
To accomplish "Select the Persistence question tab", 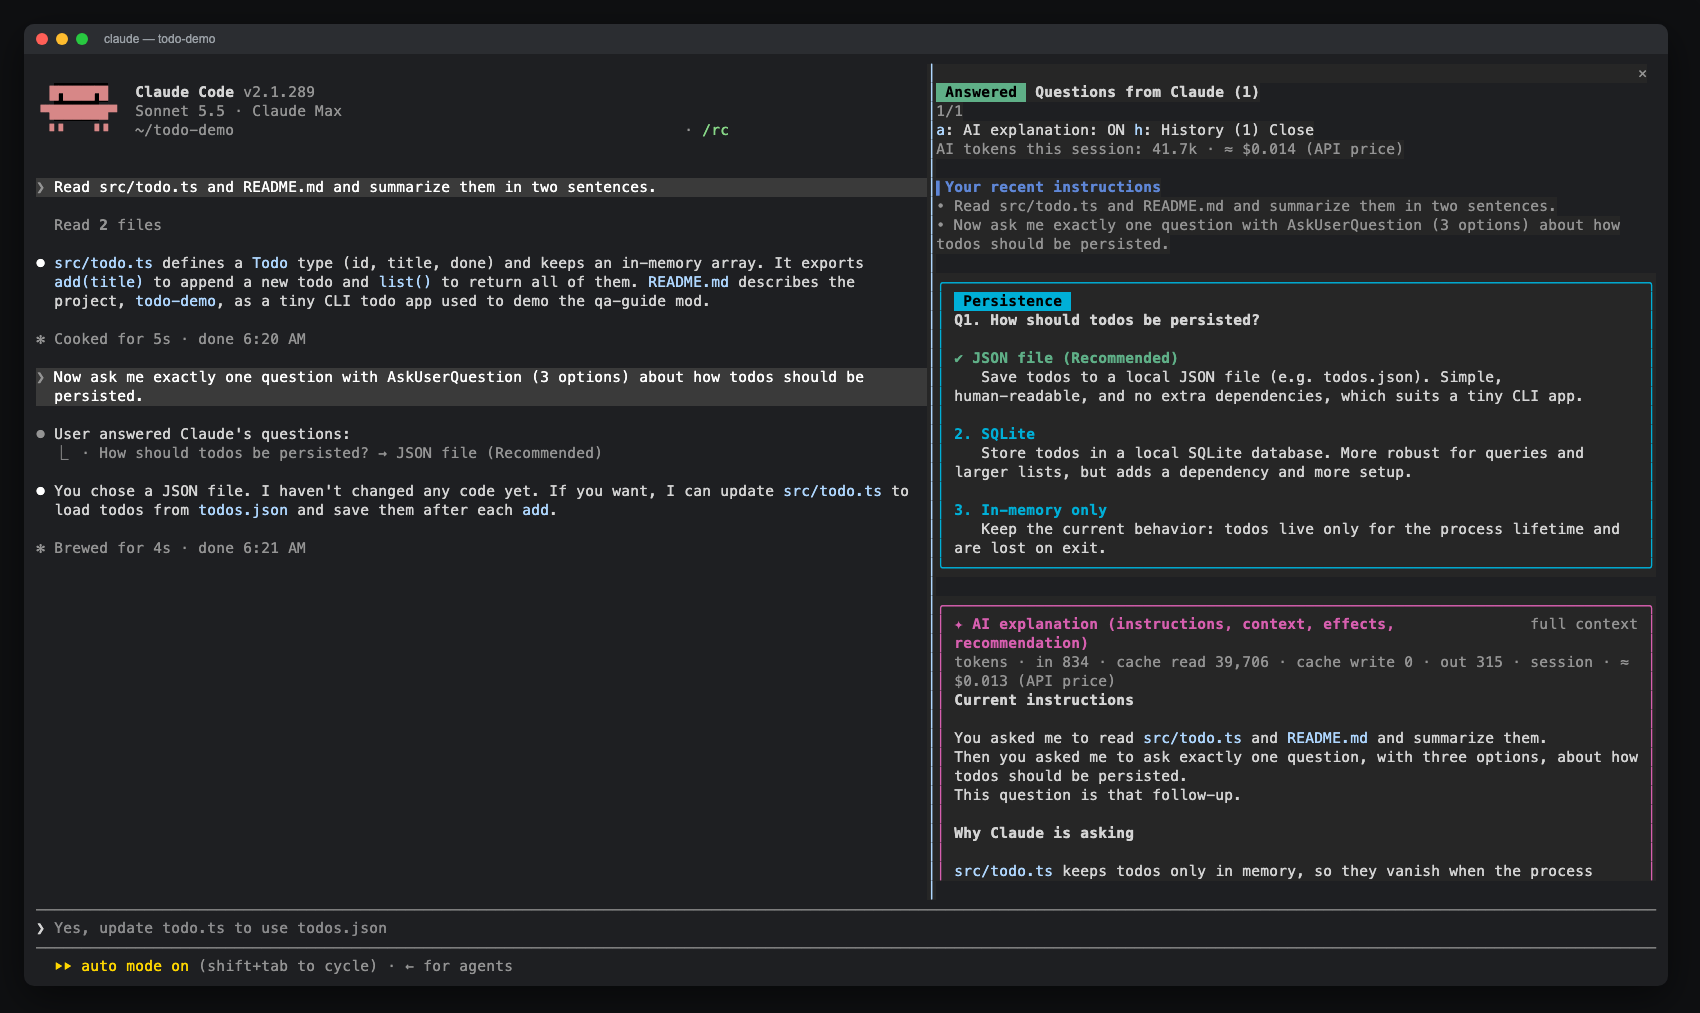I will 1012,301.
